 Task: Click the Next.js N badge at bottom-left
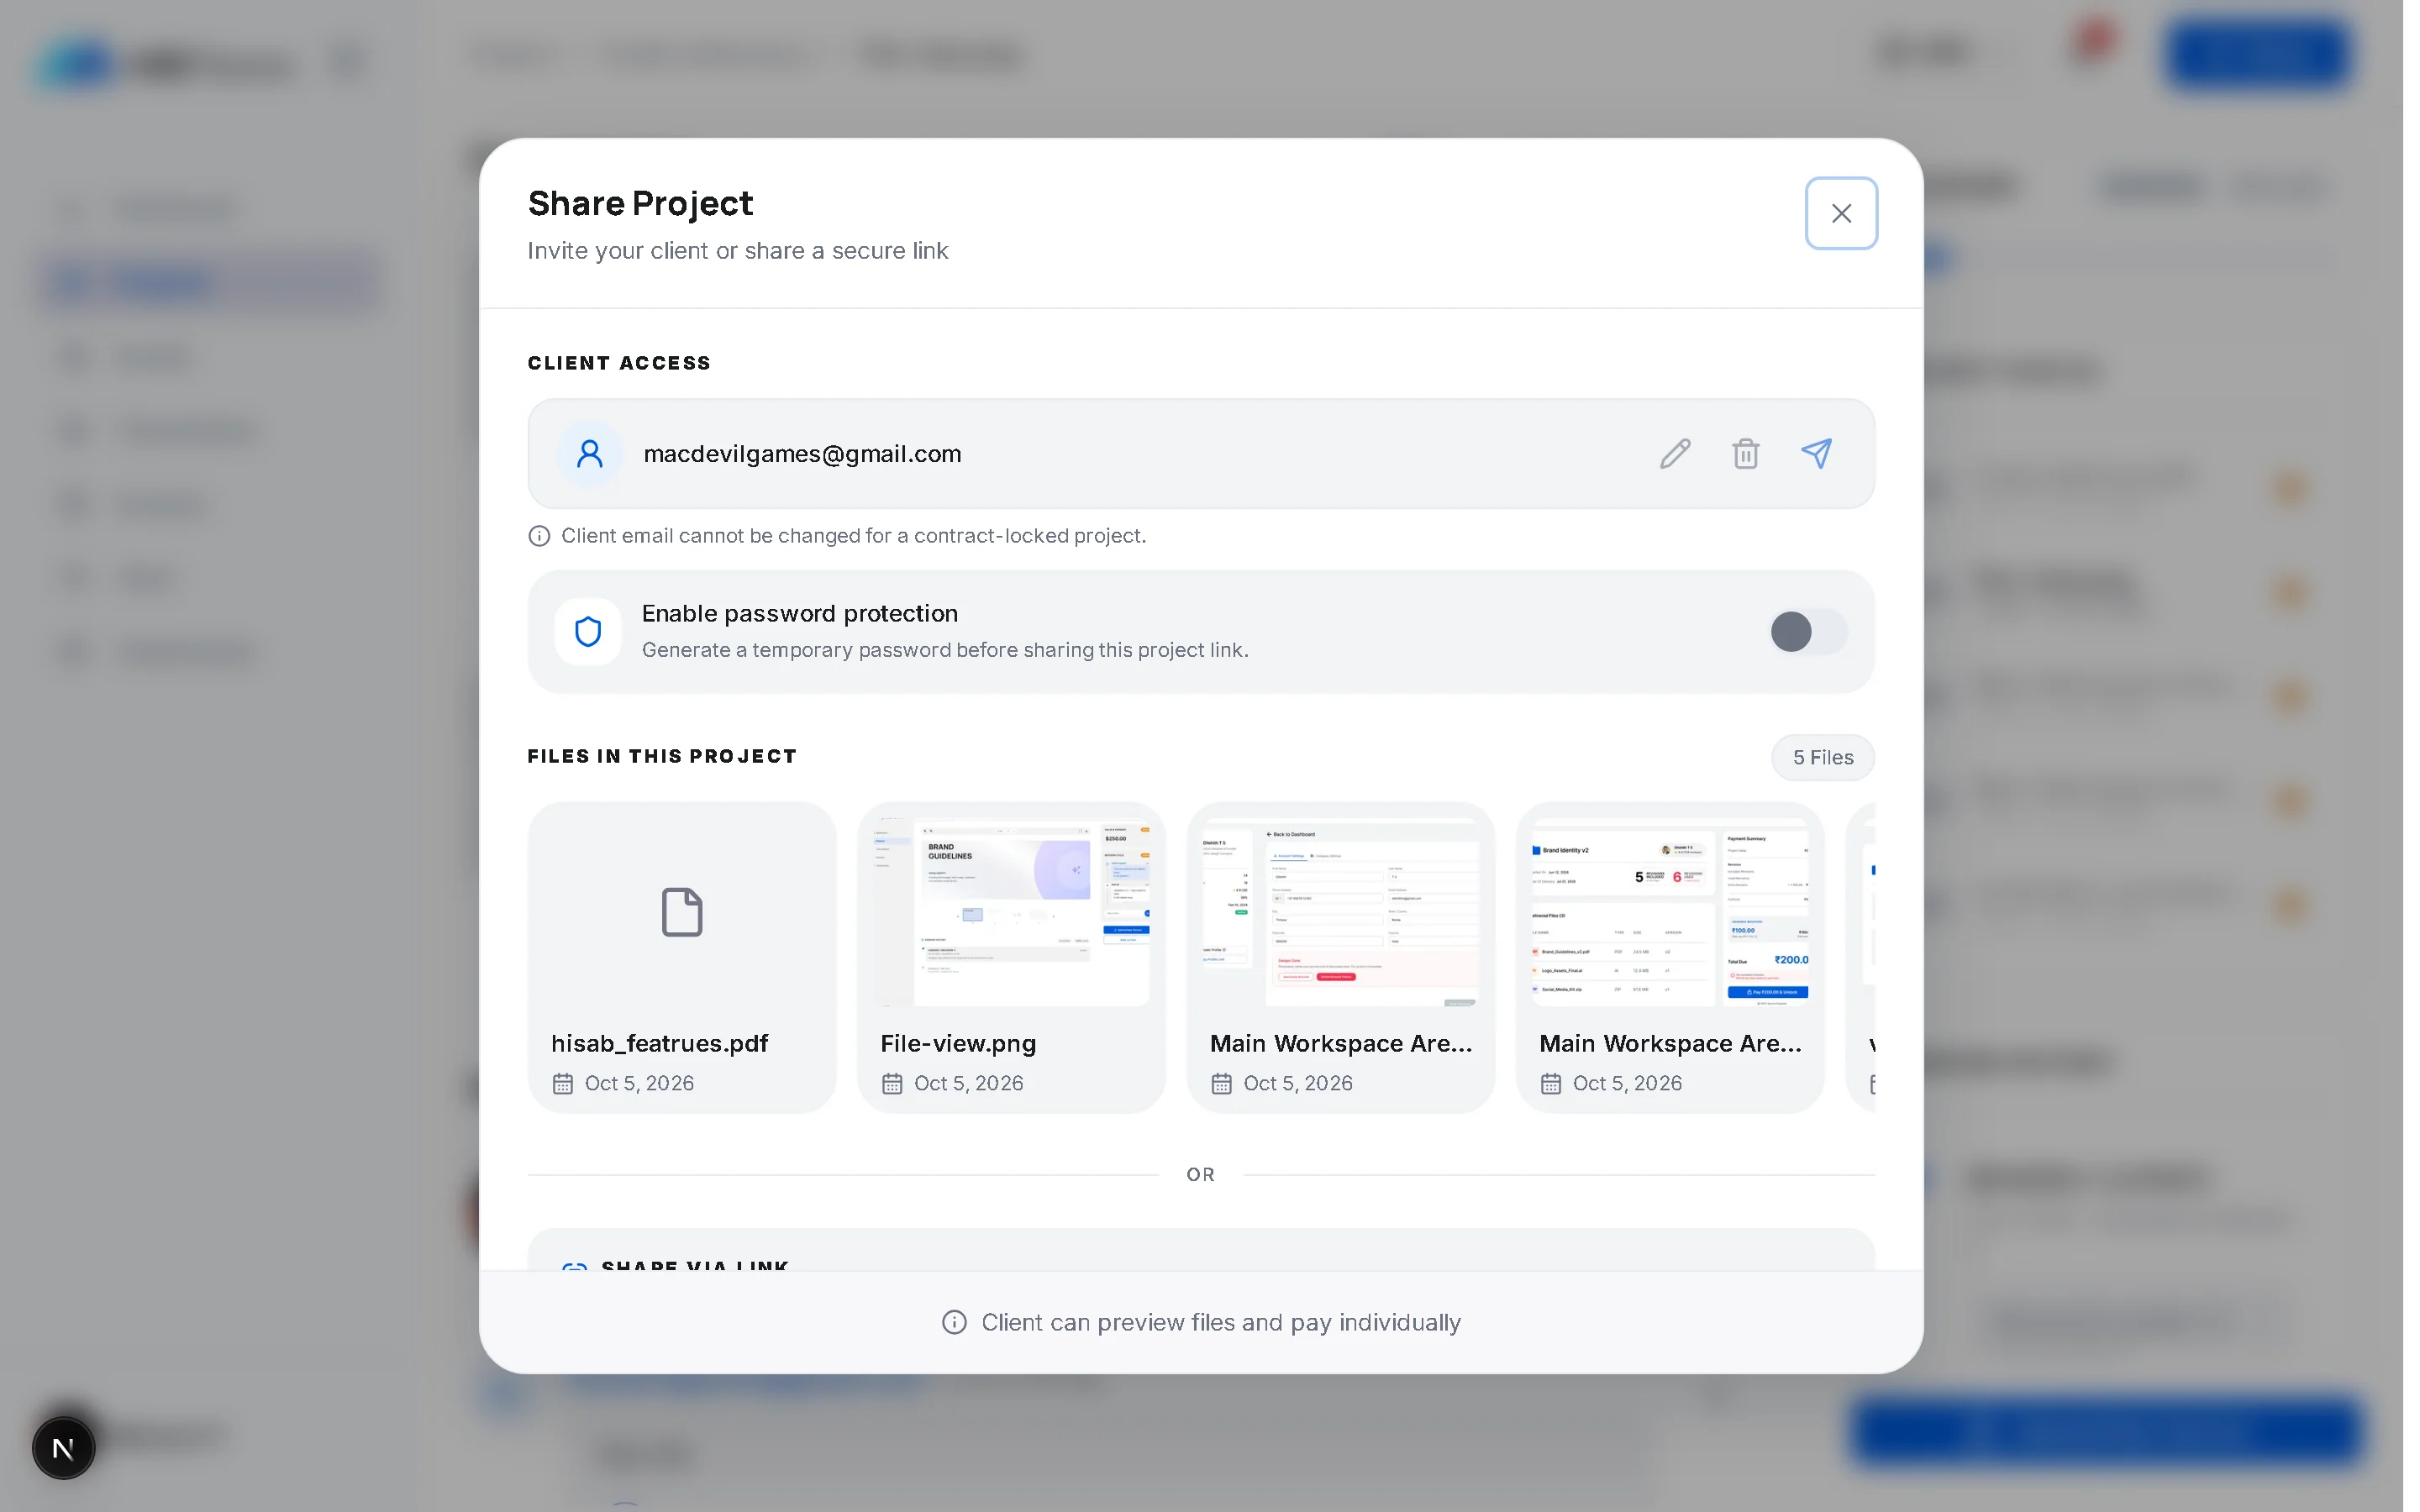63,1448
